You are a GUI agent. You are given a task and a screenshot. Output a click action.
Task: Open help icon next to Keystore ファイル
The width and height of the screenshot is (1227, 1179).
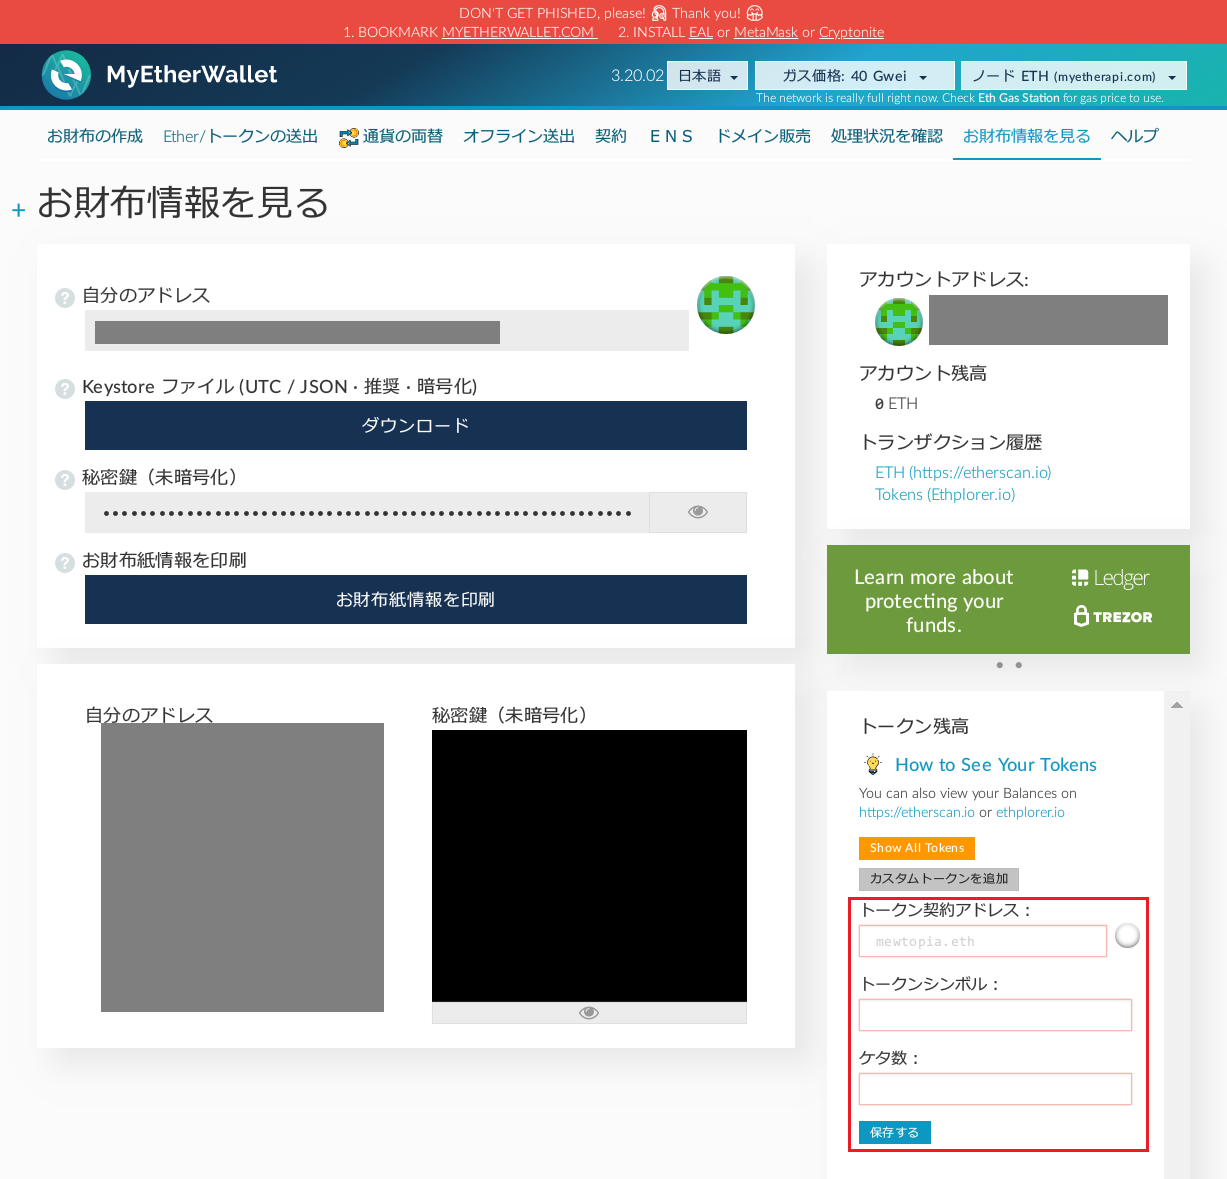tap(65, 388)
